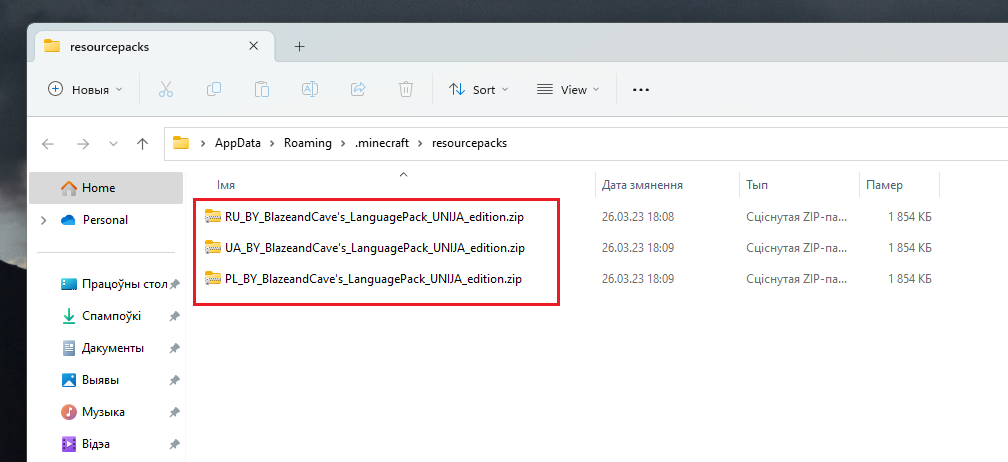Click pin icon next to Музыка
Screen dimensions: 1008x462
(174, 412)
